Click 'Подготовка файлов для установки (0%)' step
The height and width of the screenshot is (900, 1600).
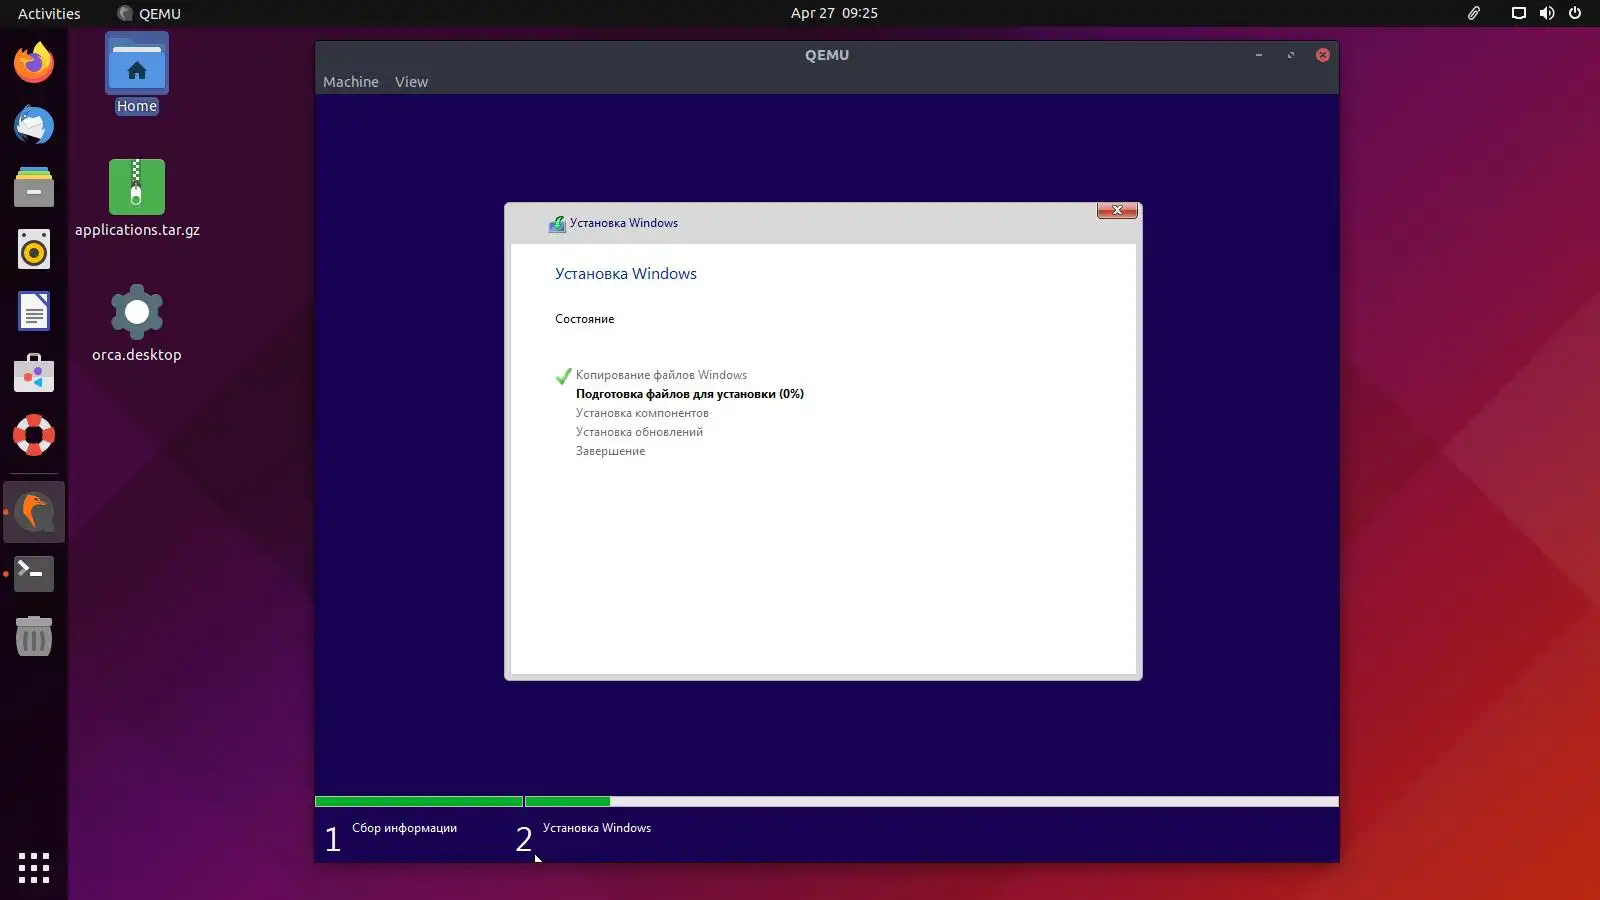(690, 394)
